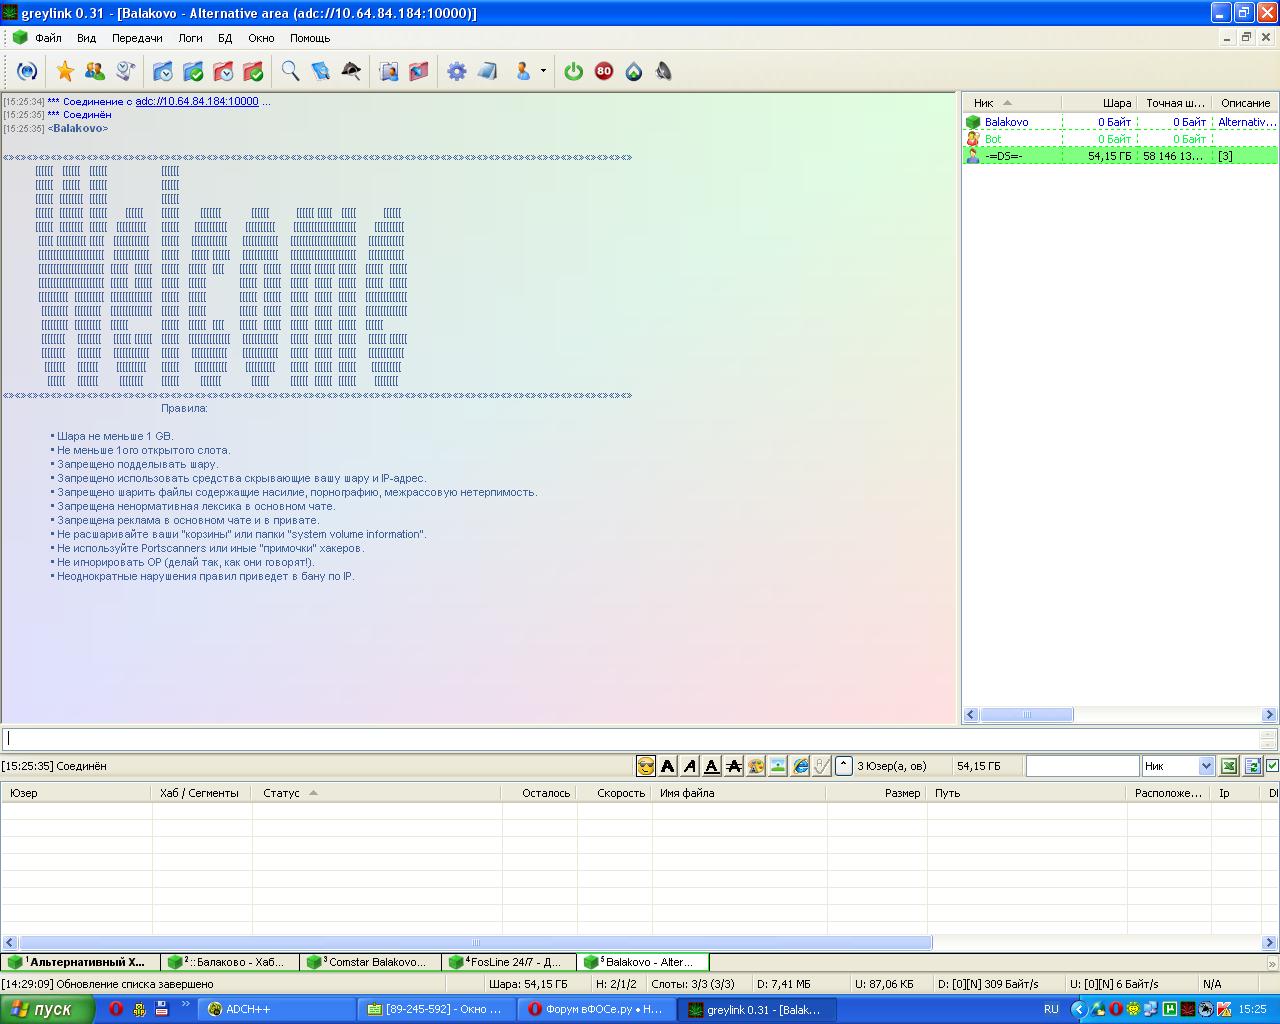This screenshot has height=1024, width=1280.
Task: Click the adc://10.64.84.184:10000 link
Action: coord(197,101)
